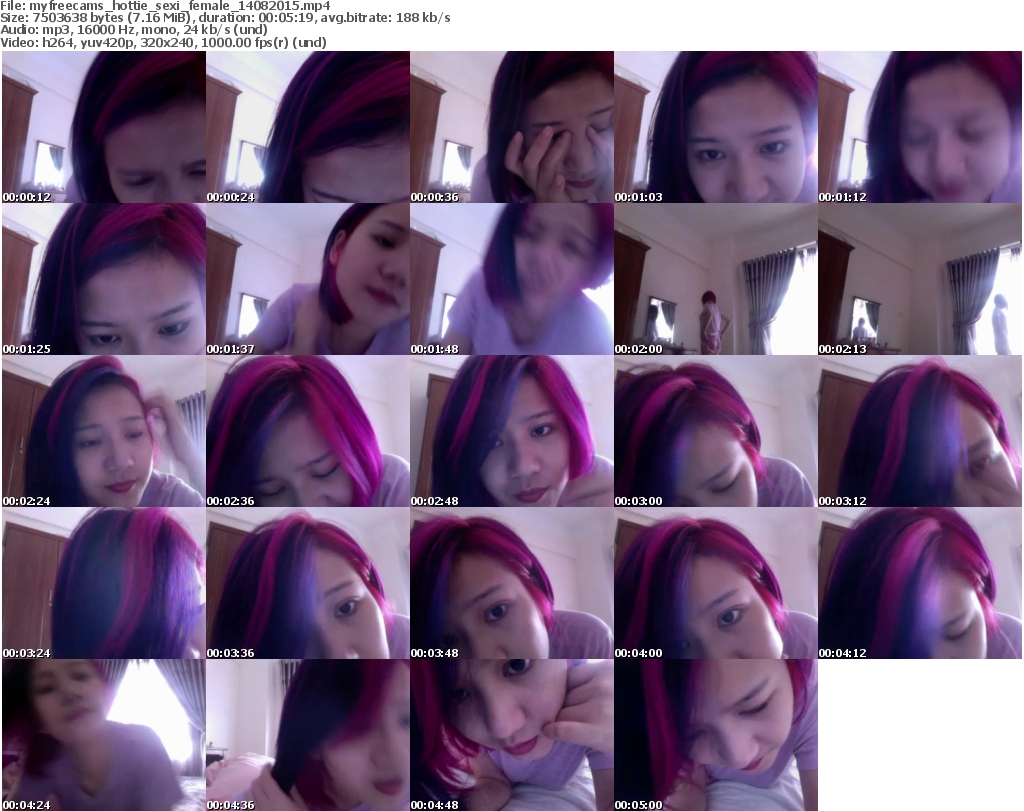Image resolution: width=1024 pixels, height=811 pixels.
Task: Pick the thumbnail stamped 00:03:36
Action: tap(308, 583)
